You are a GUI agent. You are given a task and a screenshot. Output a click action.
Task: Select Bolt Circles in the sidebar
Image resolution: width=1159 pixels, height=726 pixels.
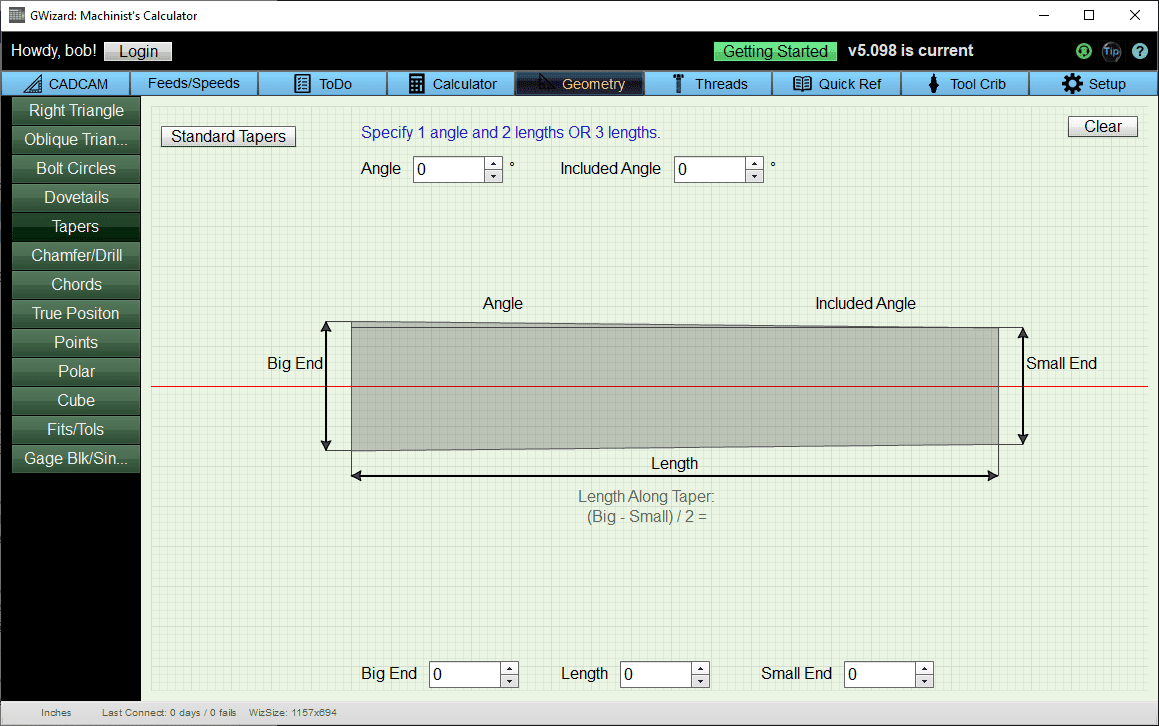pyautogui.click(x=76, y=168)
